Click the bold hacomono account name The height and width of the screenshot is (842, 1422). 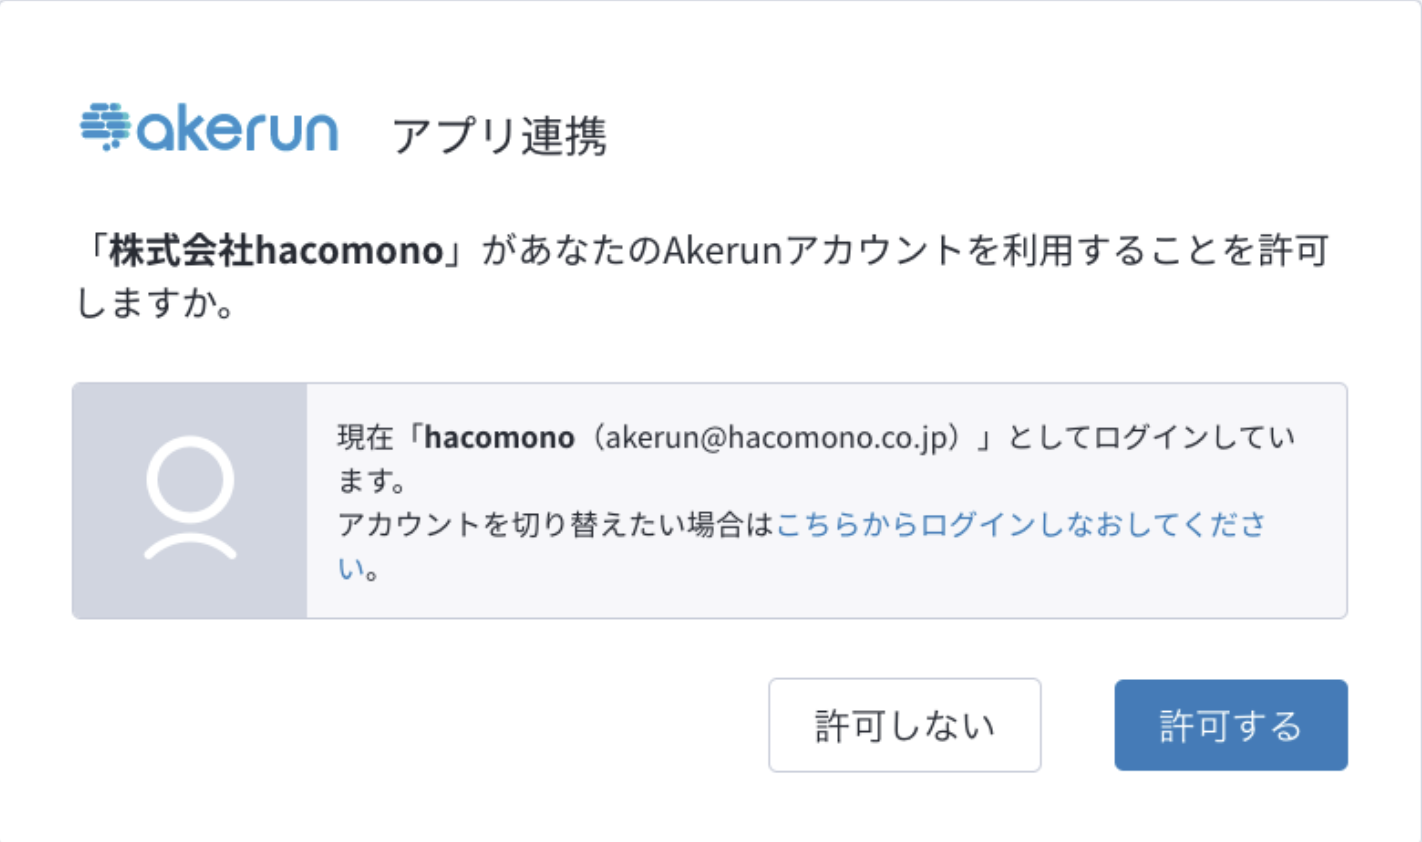(x=499, y=437)
